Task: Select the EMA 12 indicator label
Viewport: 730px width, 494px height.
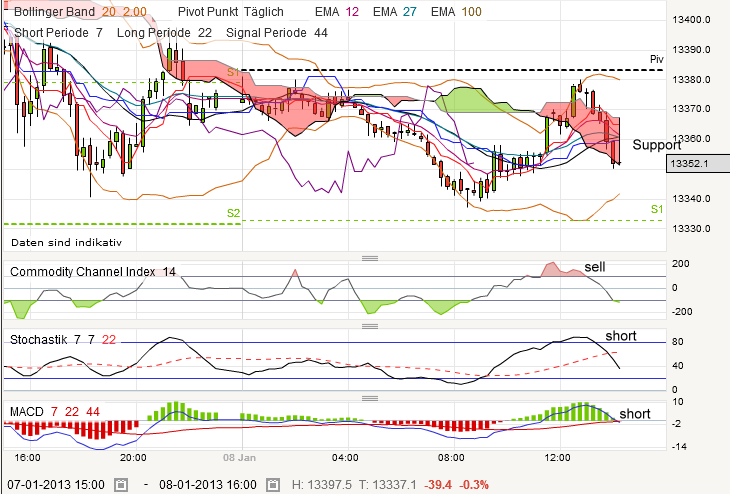Action: (337, 12)
